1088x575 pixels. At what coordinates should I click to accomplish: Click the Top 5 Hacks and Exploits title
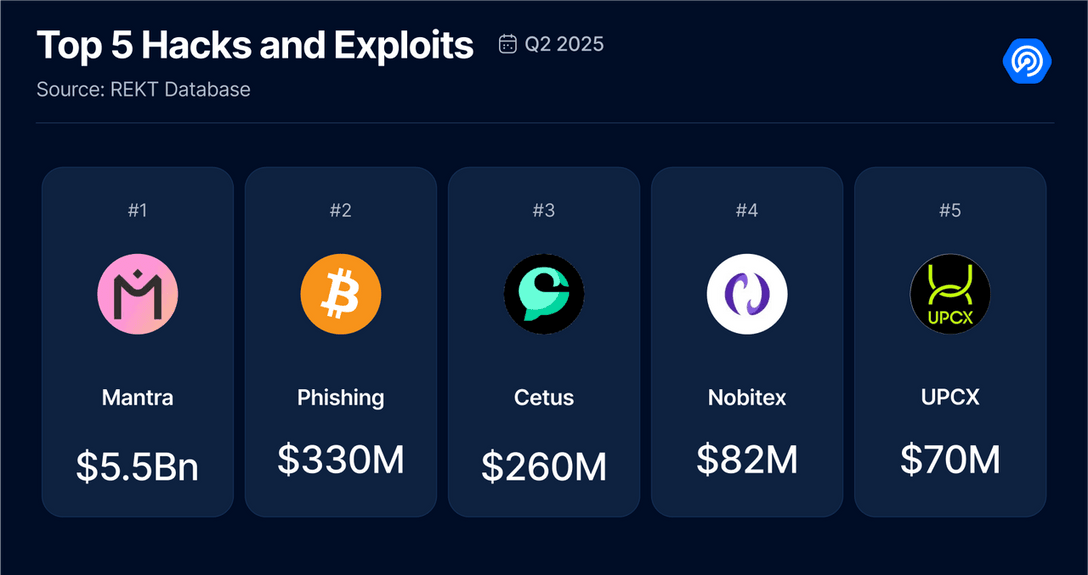[255, 46]
